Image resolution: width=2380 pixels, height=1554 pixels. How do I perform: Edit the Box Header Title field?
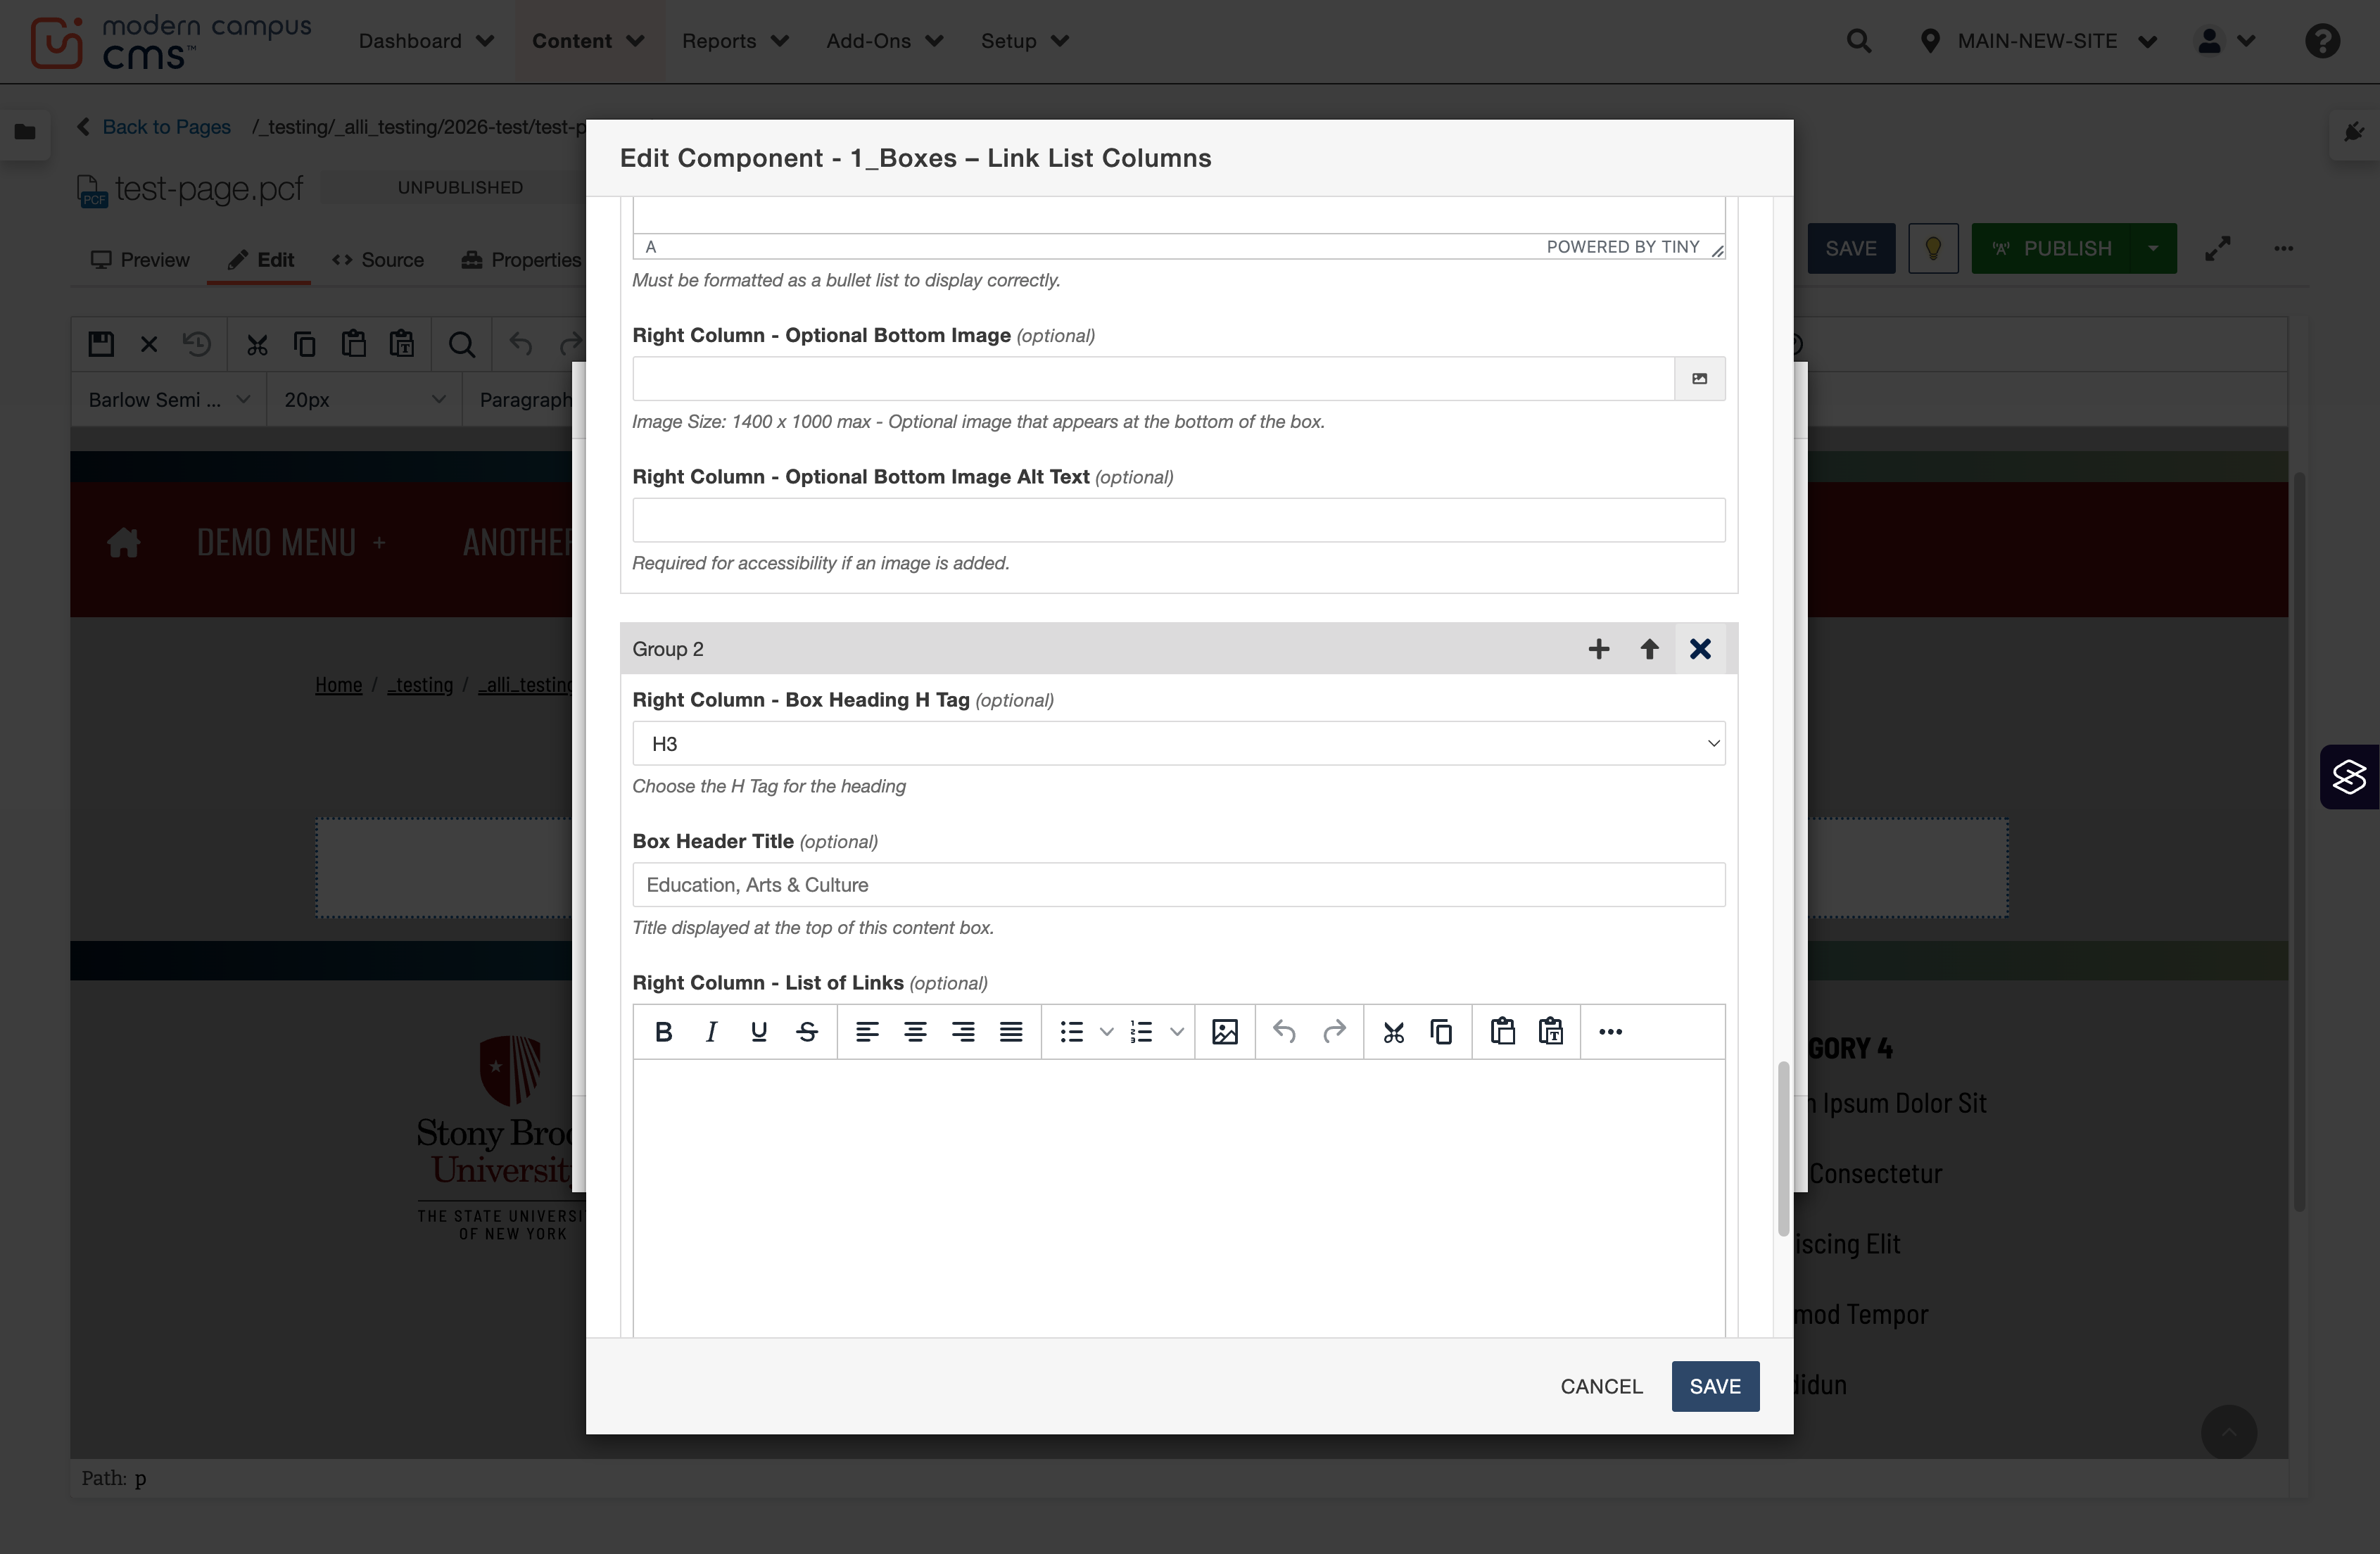click(x=1179, y=885)
